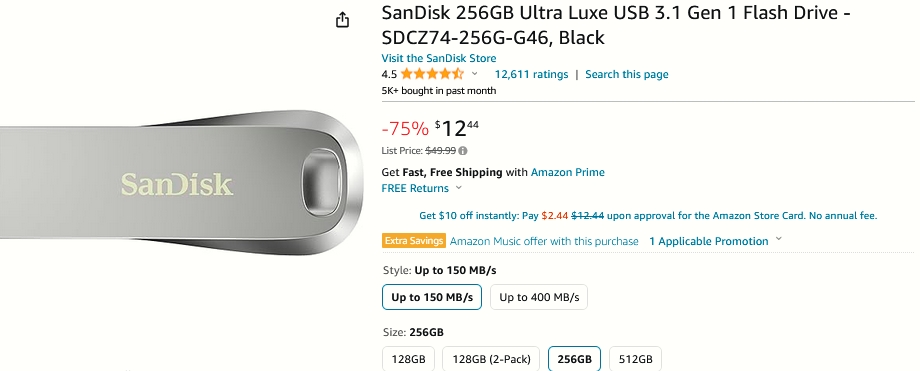
Task: Choose the 512GB size option
Action: pyautogui.click(x=635, y=359)
